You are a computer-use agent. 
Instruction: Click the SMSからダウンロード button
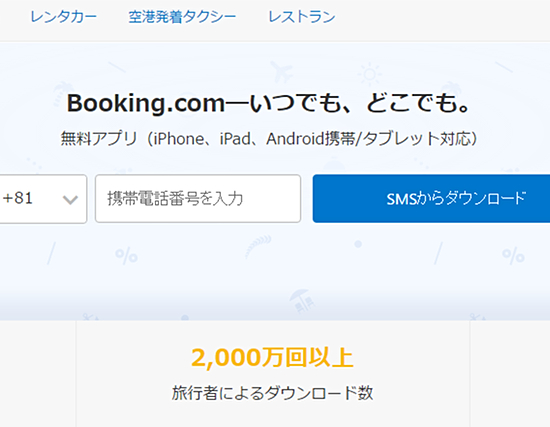pyautogui.click(x=431, y=199)
